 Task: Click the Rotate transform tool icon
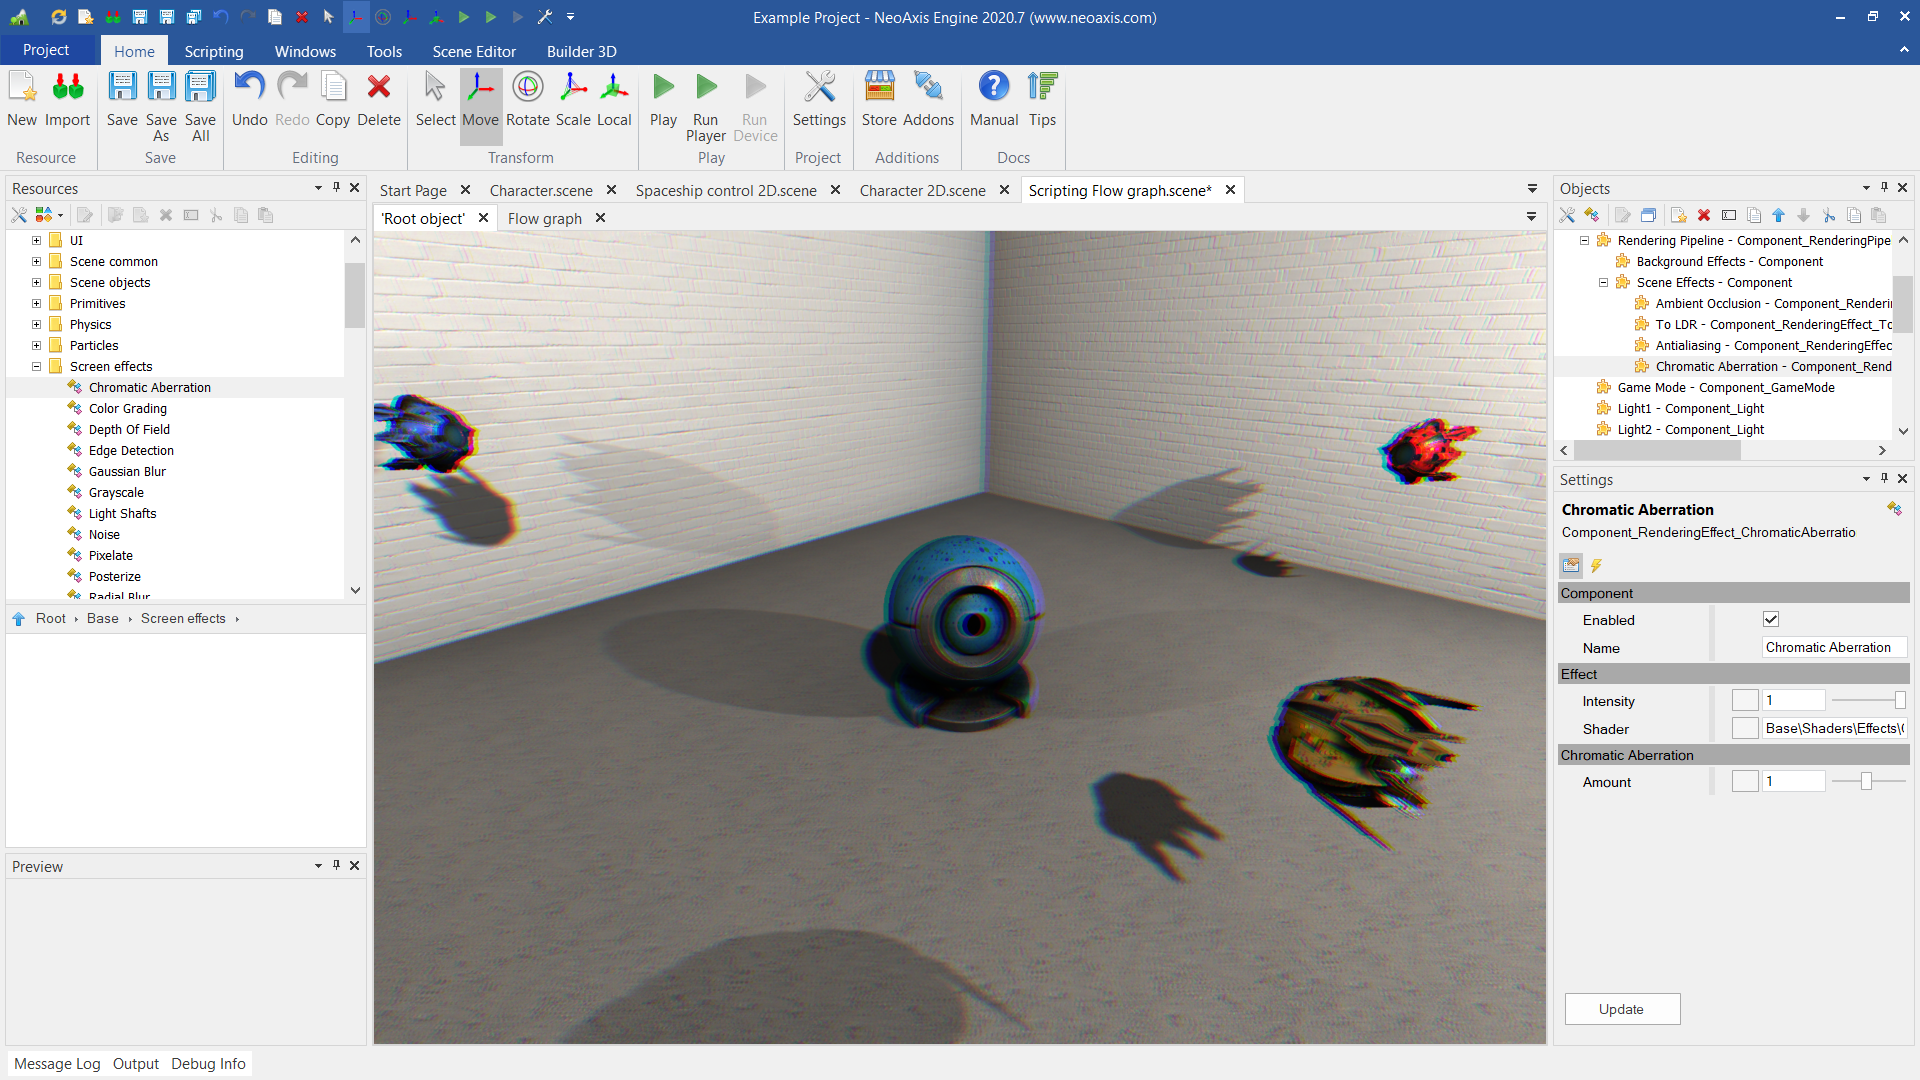pos(527,88)
